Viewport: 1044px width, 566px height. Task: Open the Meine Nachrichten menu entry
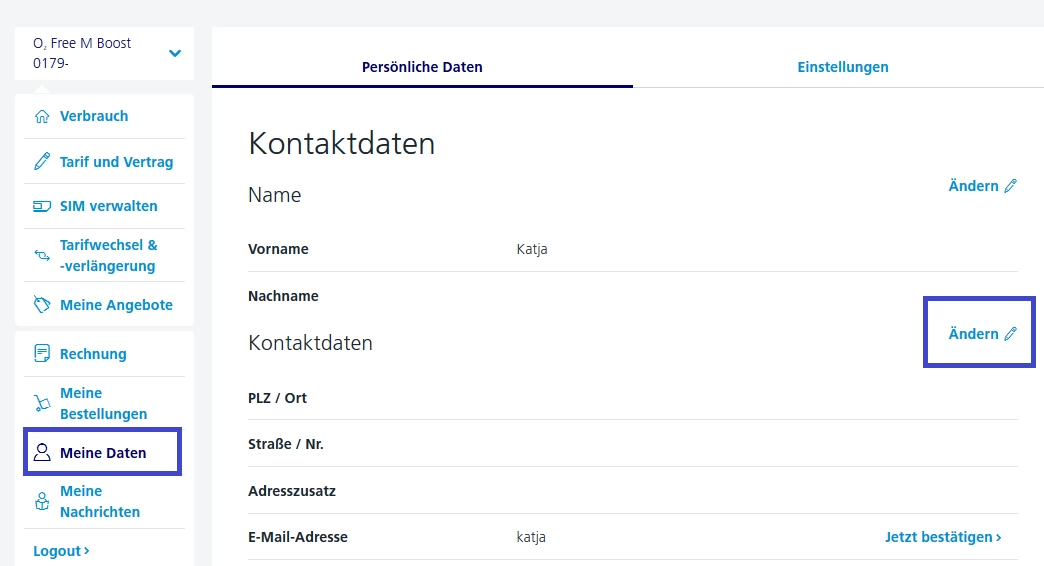click(x=100, y=501)
